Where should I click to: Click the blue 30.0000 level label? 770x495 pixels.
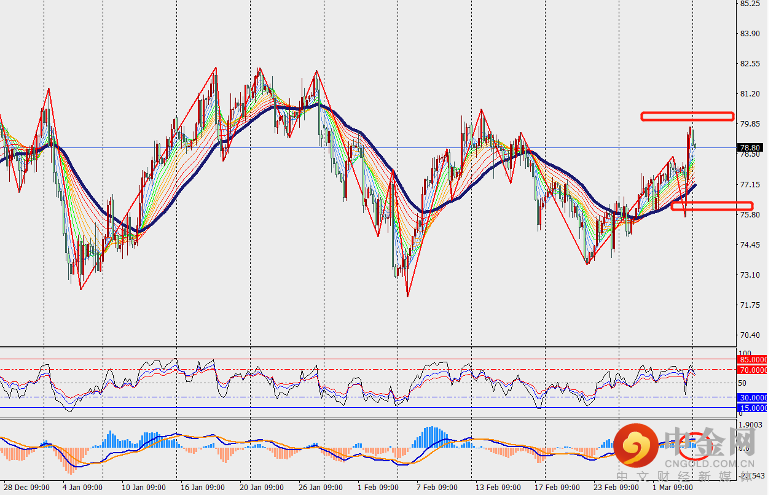pos(752,397)
